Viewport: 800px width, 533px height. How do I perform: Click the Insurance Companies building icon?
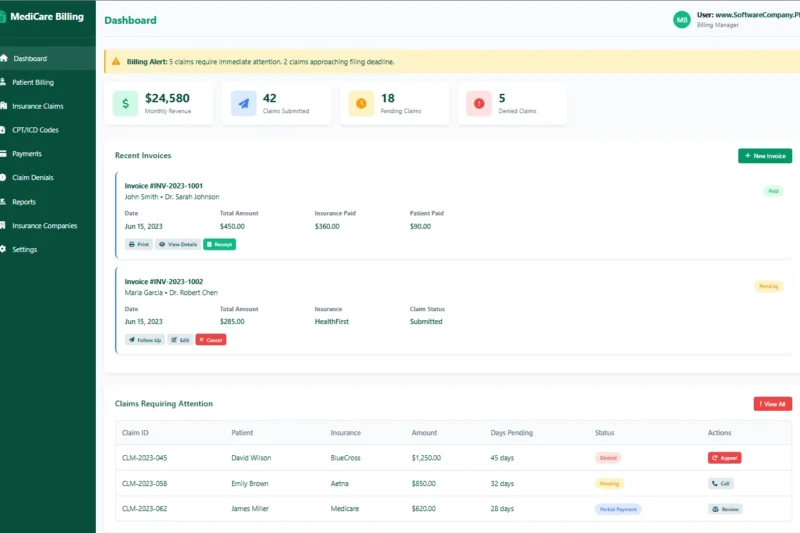[x=3, y=225]
